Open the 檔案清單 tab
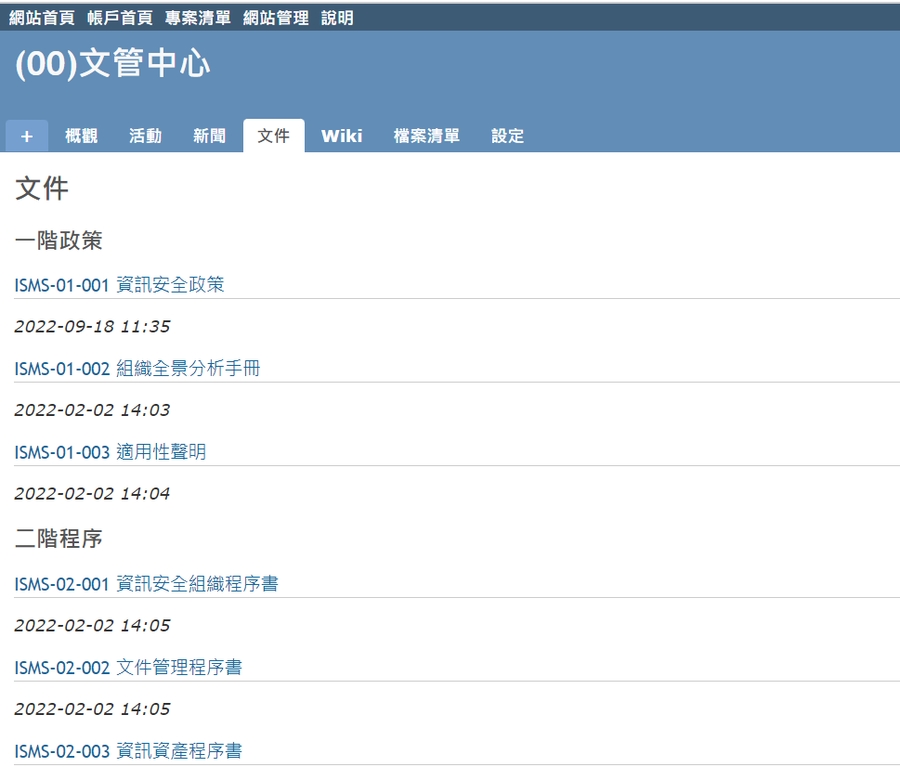Viewport: 900px width, 767px height. (426, 136)
